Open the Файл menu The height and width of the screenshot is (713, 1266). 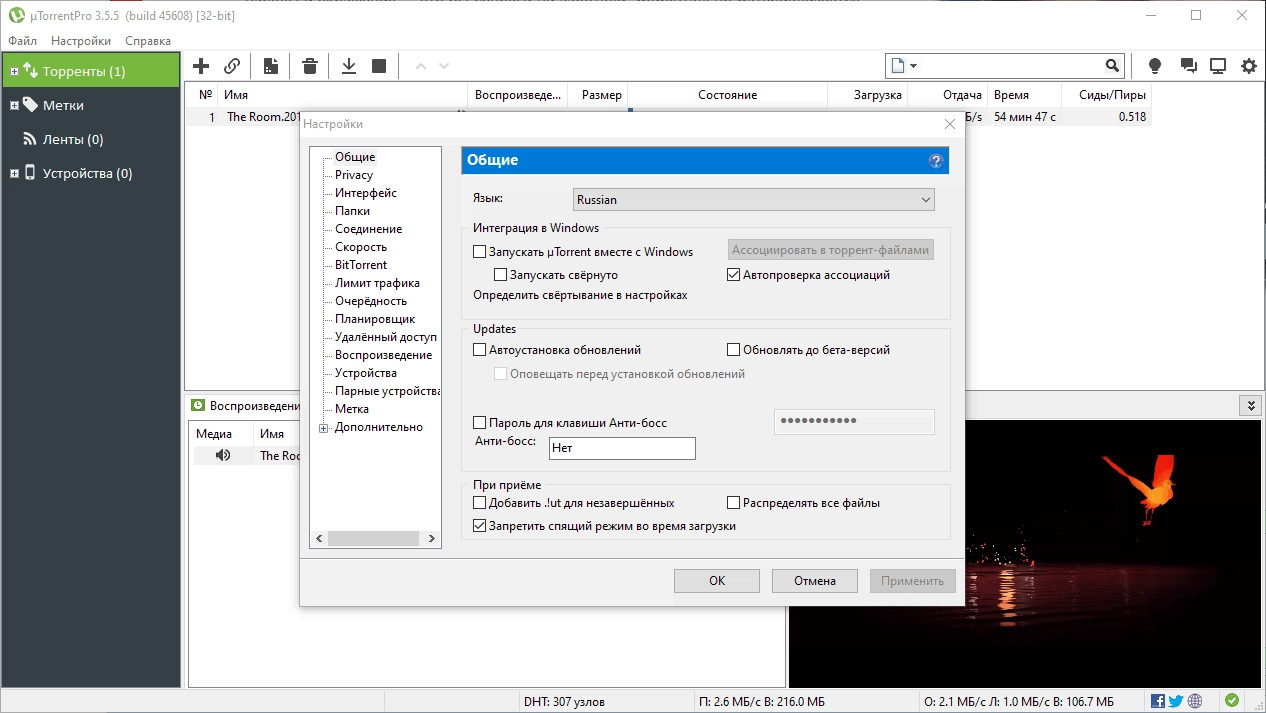(x=22, y=41)
